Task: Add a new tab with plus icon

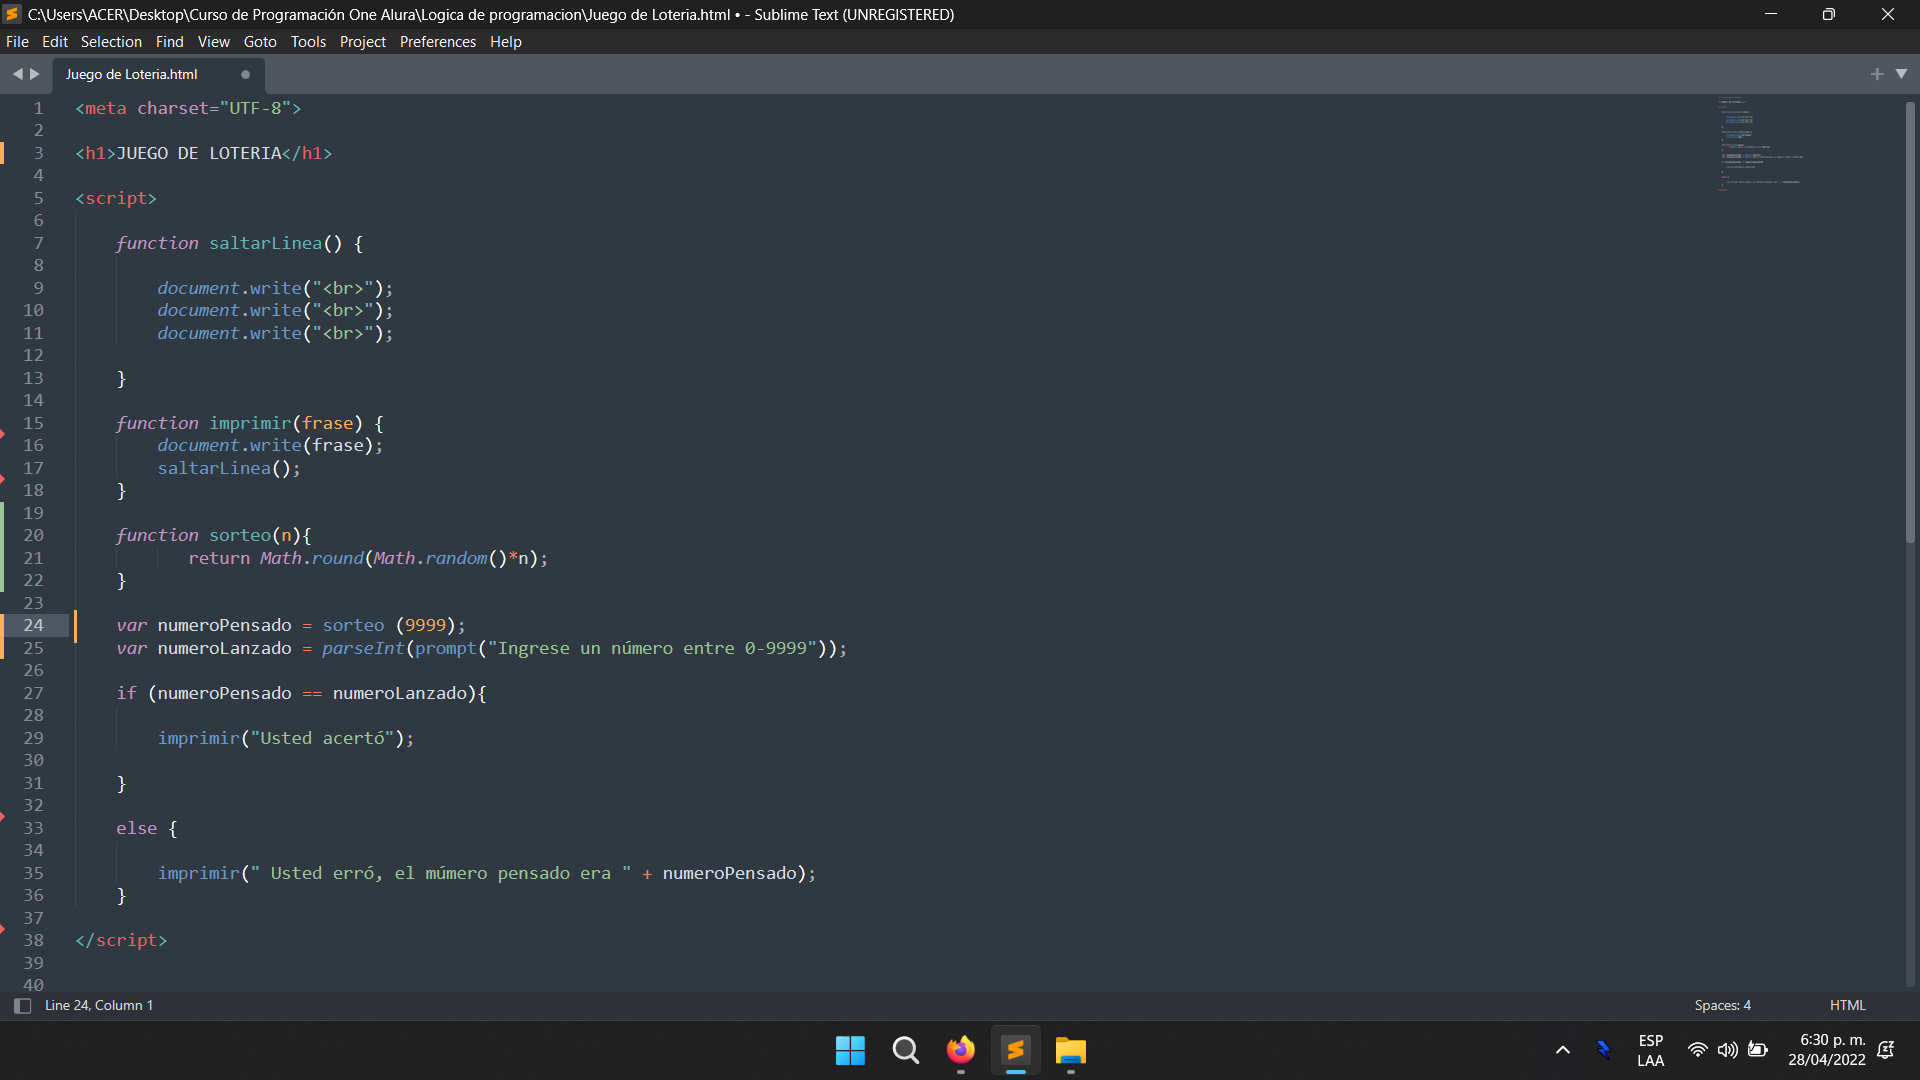Action: tap(1877, 74)
